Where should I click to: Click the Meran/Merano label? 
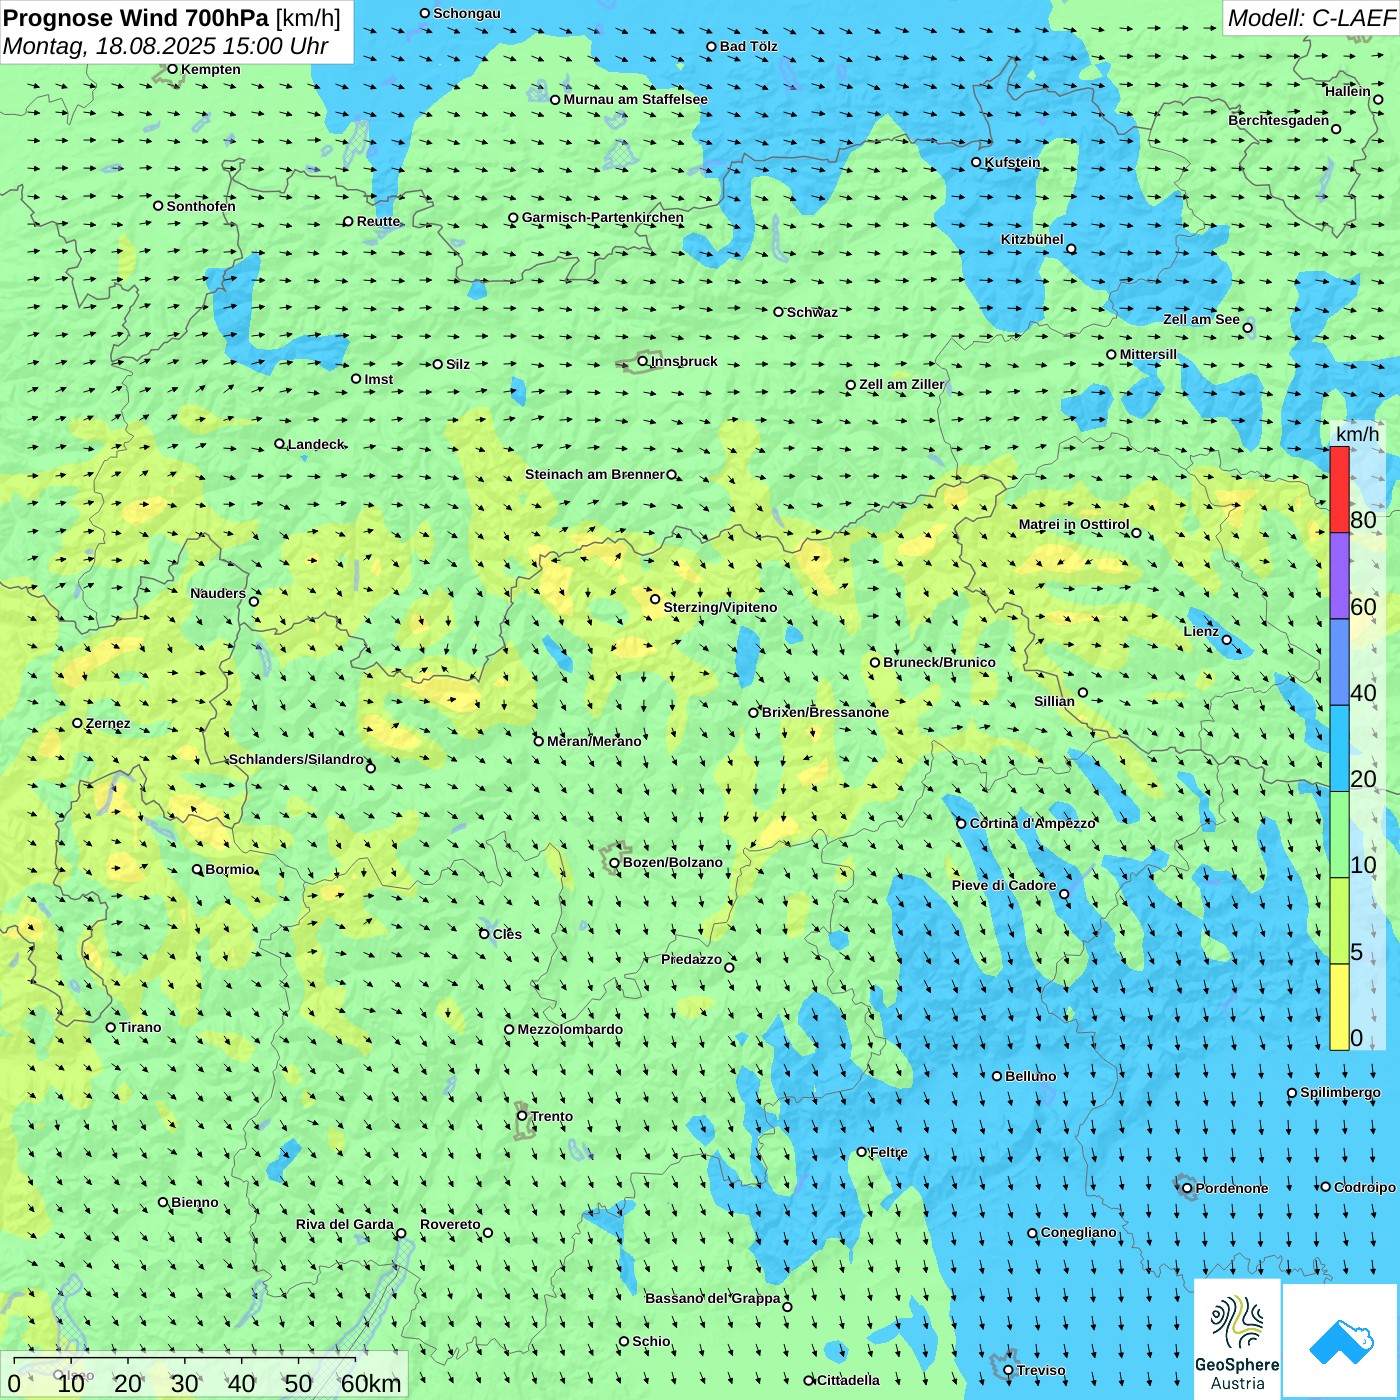(x=595, y=741)
